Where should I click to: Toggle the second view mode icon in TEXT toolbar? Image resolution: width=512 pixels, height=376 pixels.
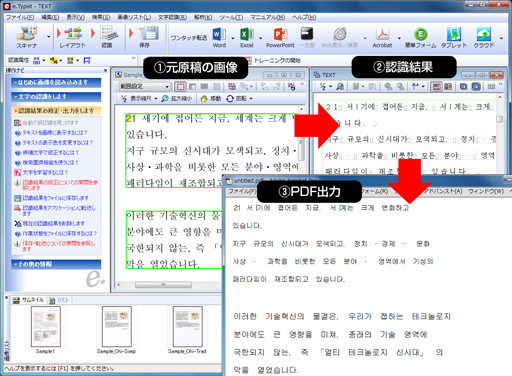[x=448, y=87]
